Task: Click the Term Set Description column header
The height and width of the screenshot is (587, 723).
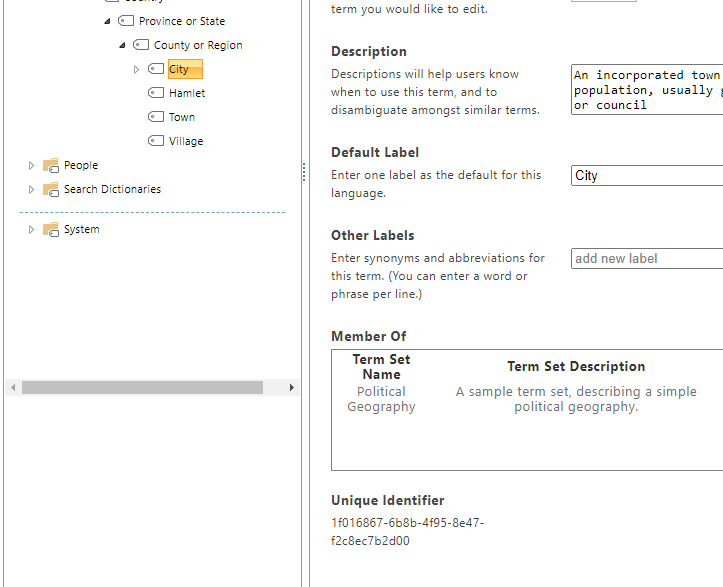Action: click(x=576, y=367)
